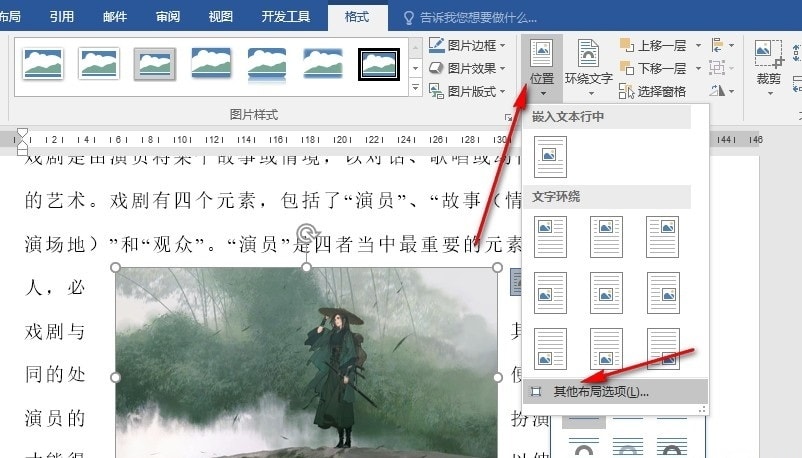Choose middle left text wrapping position
Viewport: 802px width, 458px height.
click(550, 293)
